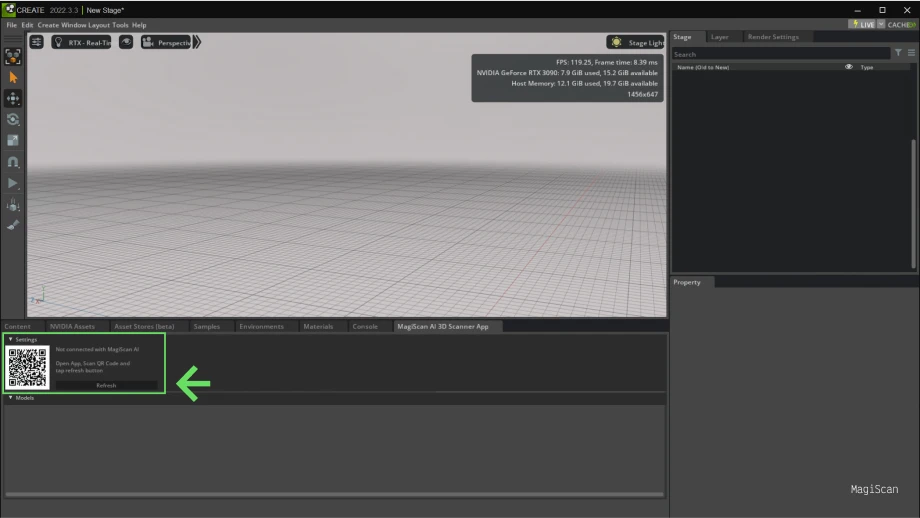Open the Layout menu
Screen dimensions: 920x518
coord(99,25)
